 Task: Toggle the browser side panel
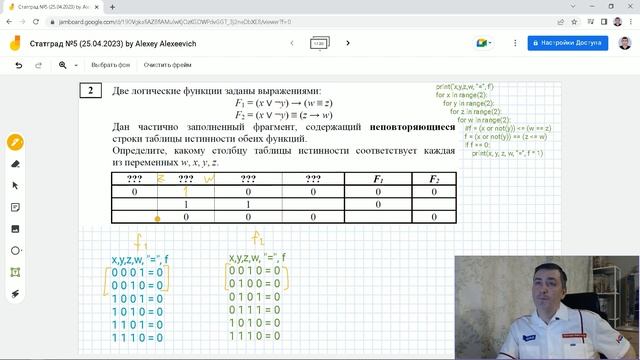click(604, 22)
